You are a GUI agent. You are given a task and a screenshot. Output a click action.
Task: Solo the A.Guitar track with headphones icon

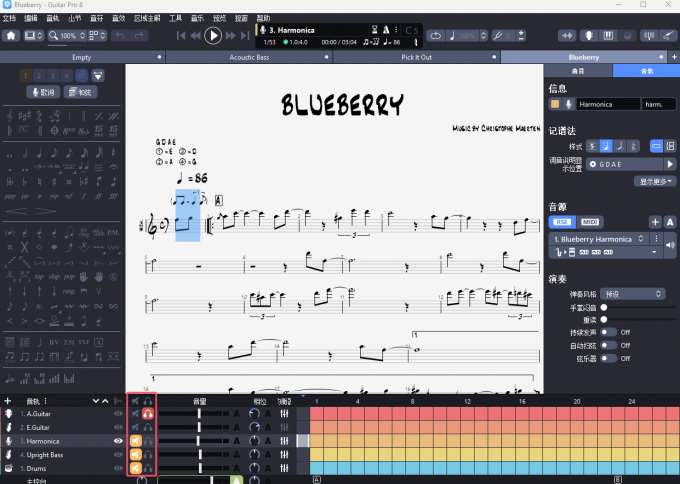tap(148, 413)
